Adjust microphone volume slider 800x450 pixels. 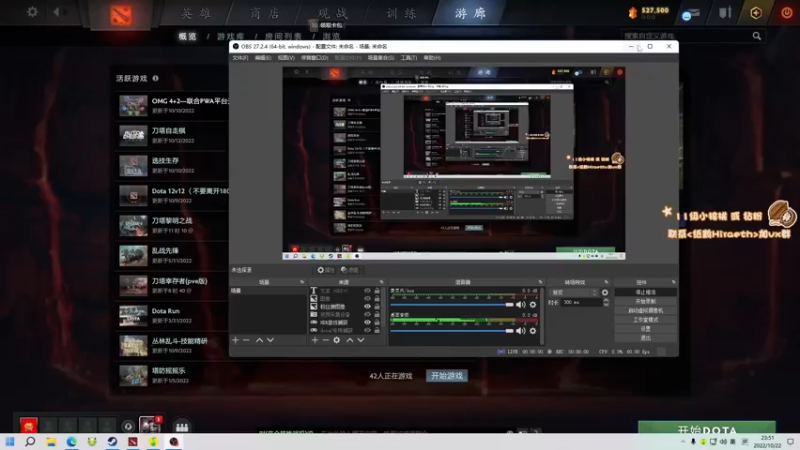452,305
